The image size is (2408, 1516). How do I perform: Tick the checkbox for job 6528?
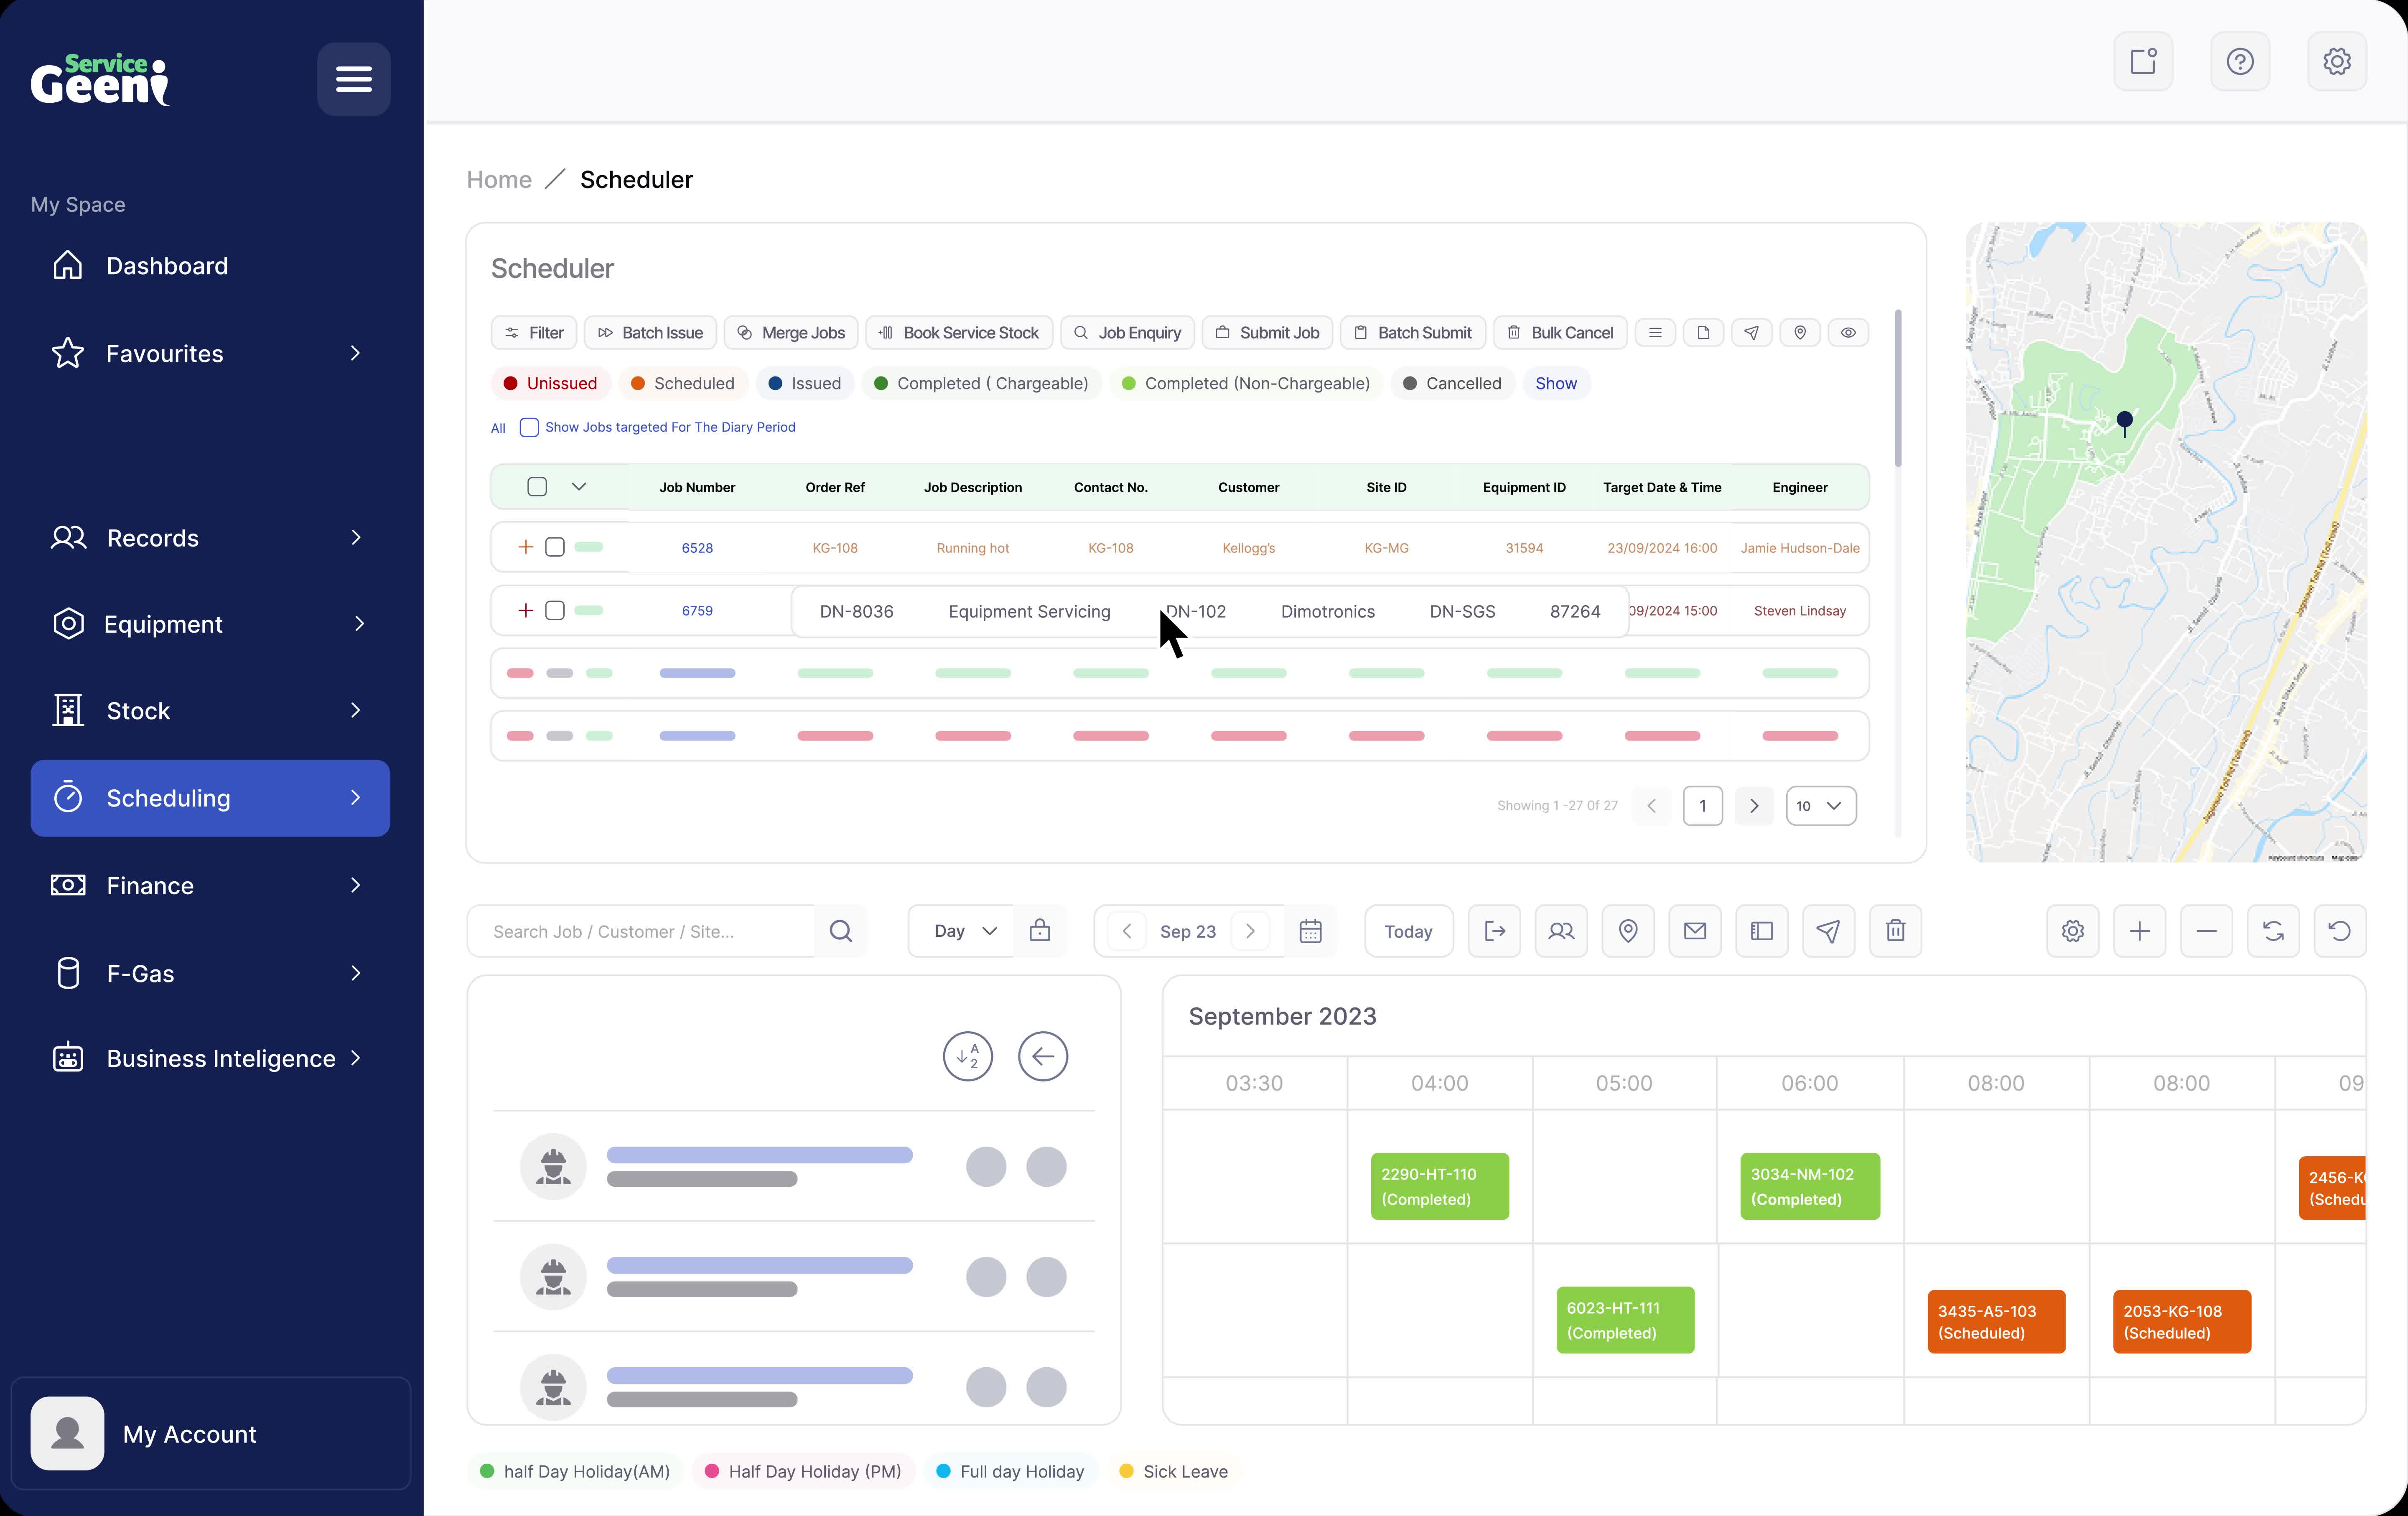(555, 547)
